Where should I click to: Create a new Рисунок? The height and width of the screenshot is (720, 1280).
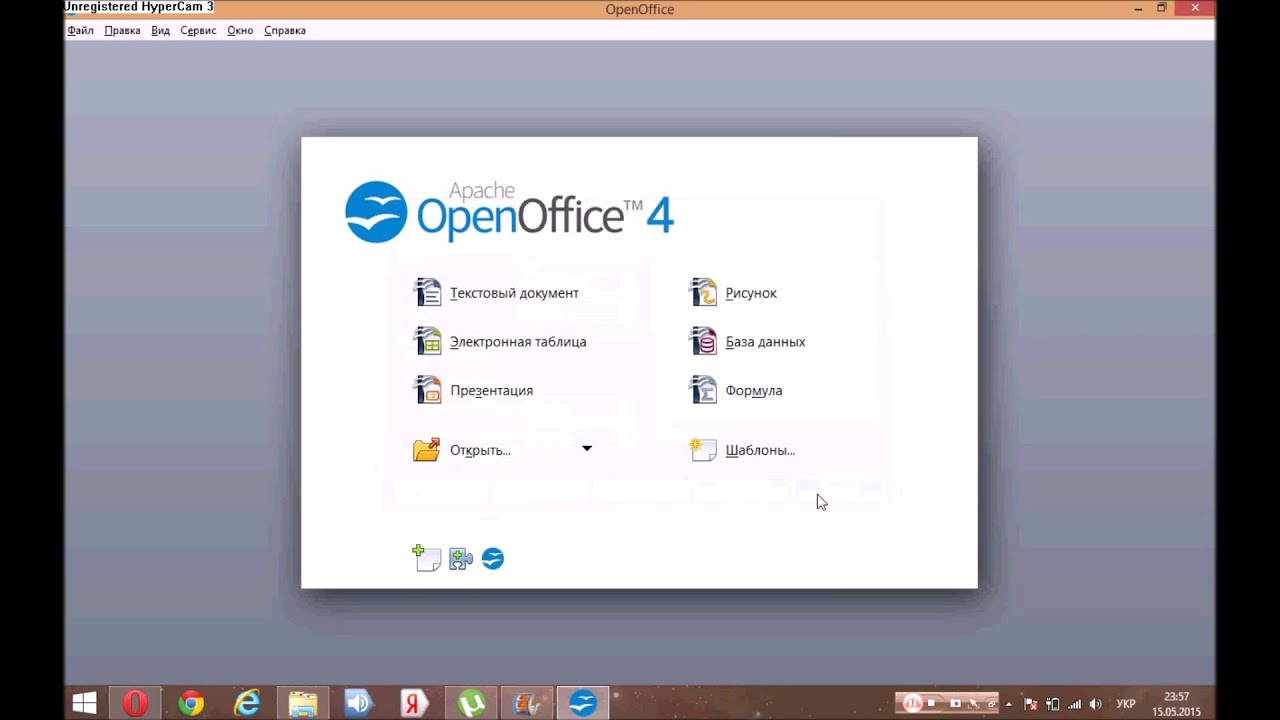click(751, 293)
